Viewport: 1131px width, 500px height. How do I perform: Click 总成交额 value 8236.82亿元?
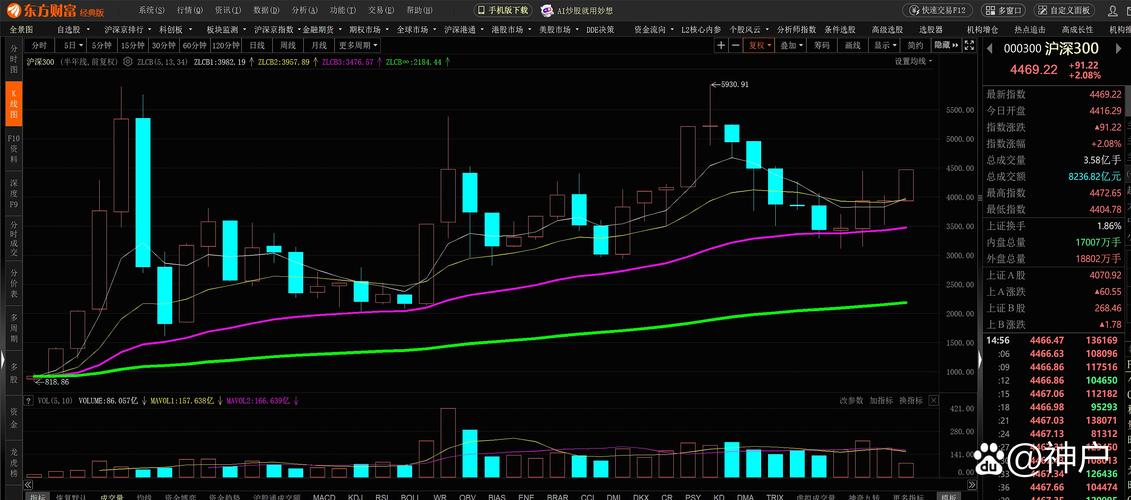point(1093,176)
